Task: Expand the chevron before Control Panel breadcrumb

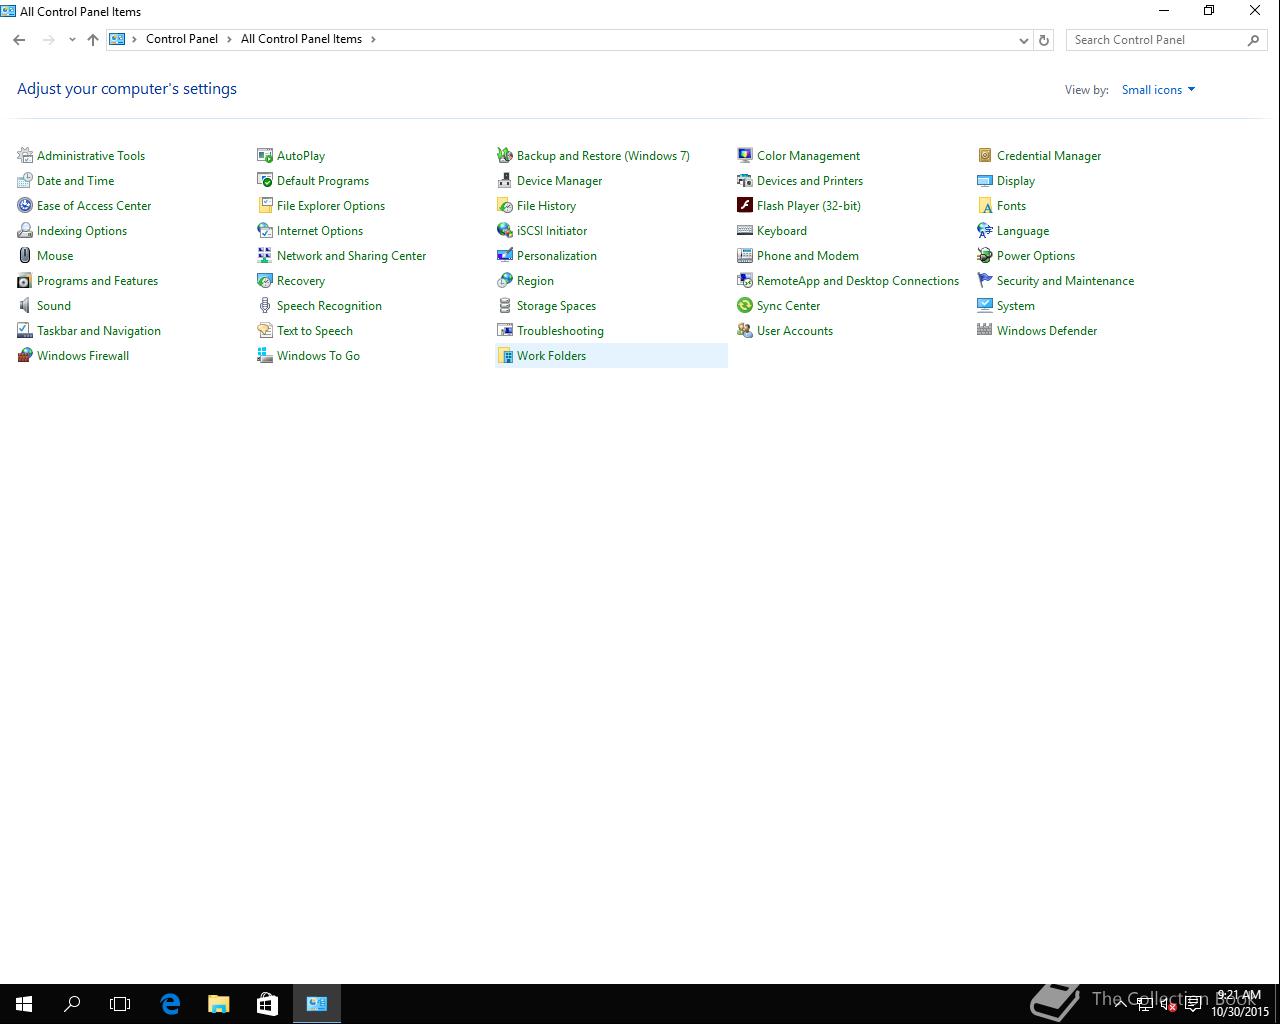Action: [x=135, y=39]
